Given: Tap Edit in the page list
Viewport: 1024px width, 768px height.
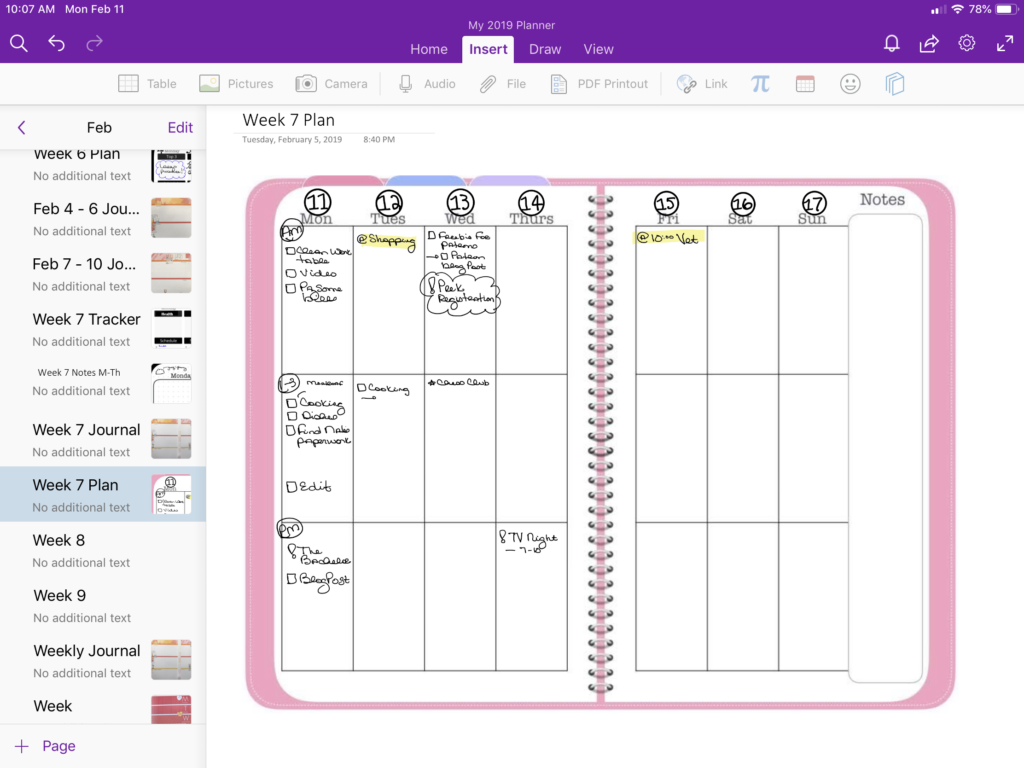Looking at the screenshot, I should click(x=180, y=128).
